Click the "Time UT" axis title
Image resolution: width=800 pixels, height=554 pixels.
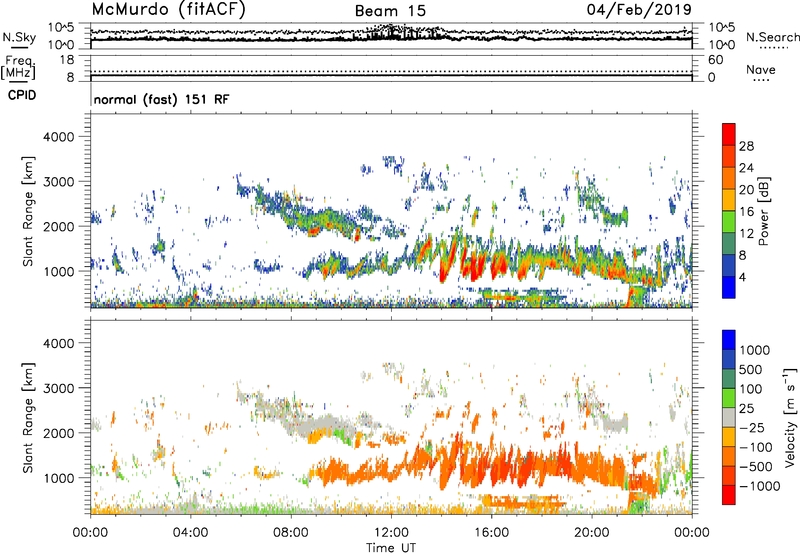[391, 548]
